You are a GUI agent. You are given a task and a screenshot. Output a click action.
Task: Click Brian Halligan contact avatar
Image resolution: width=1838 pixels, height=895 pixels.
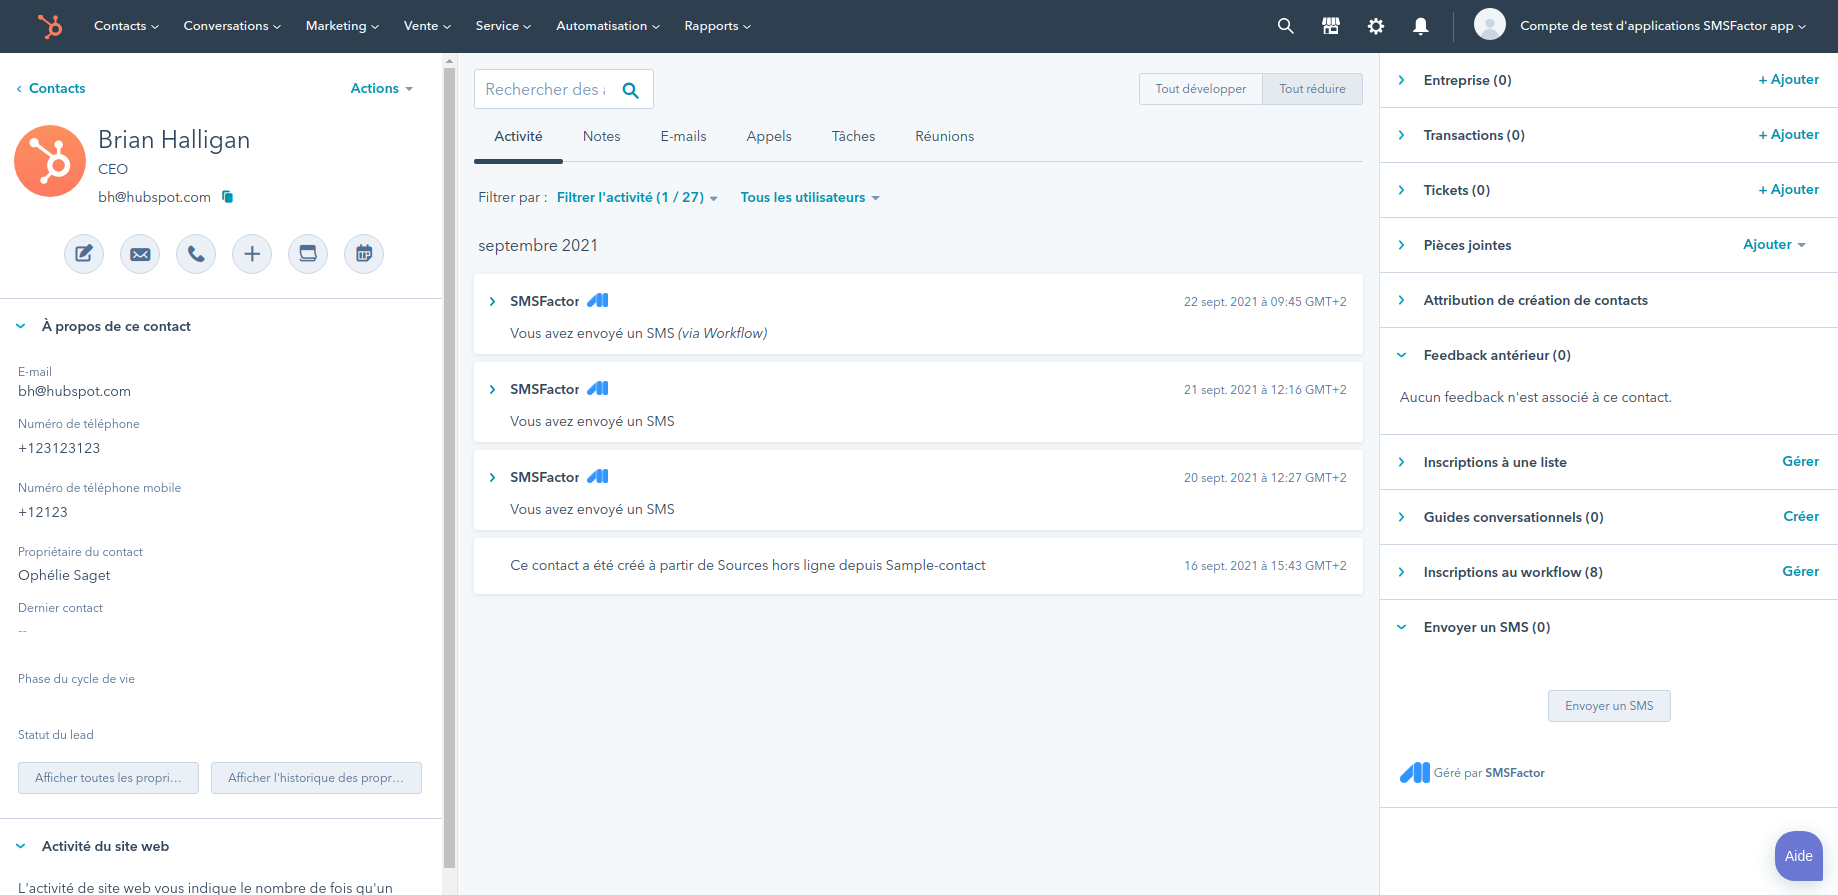point(50,161)
